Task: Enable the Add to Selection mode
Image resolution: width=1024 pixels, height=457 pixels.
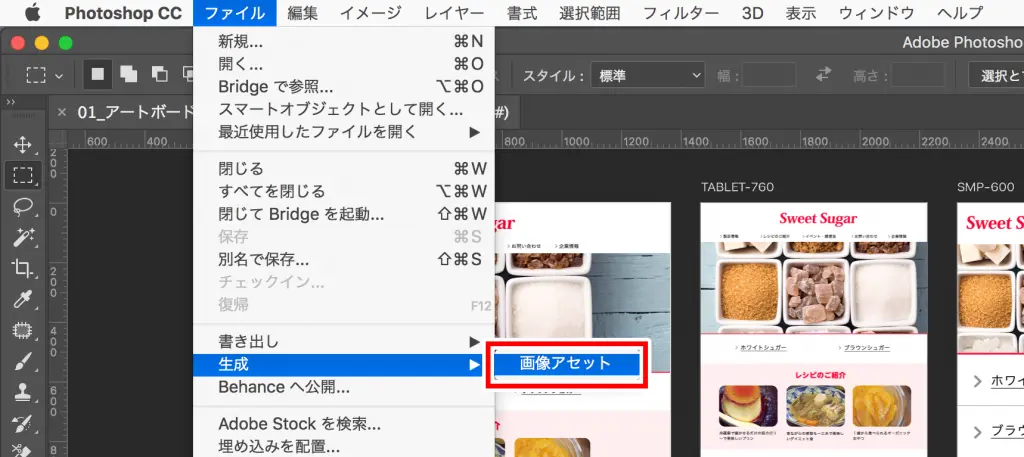Action: click(128, 74)
